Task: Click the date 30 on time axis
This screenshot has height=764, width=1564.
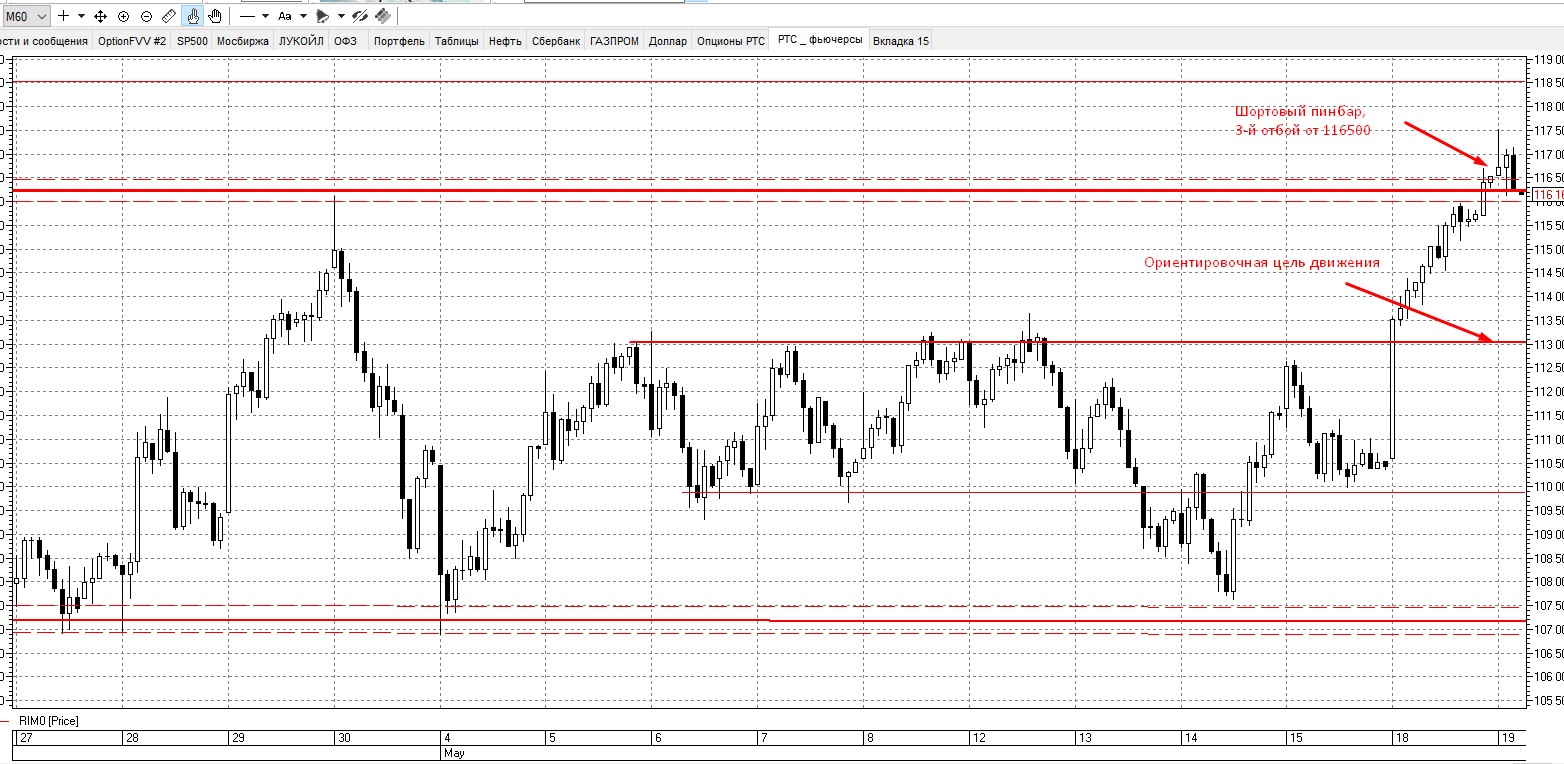Action: tap(345, 738)
